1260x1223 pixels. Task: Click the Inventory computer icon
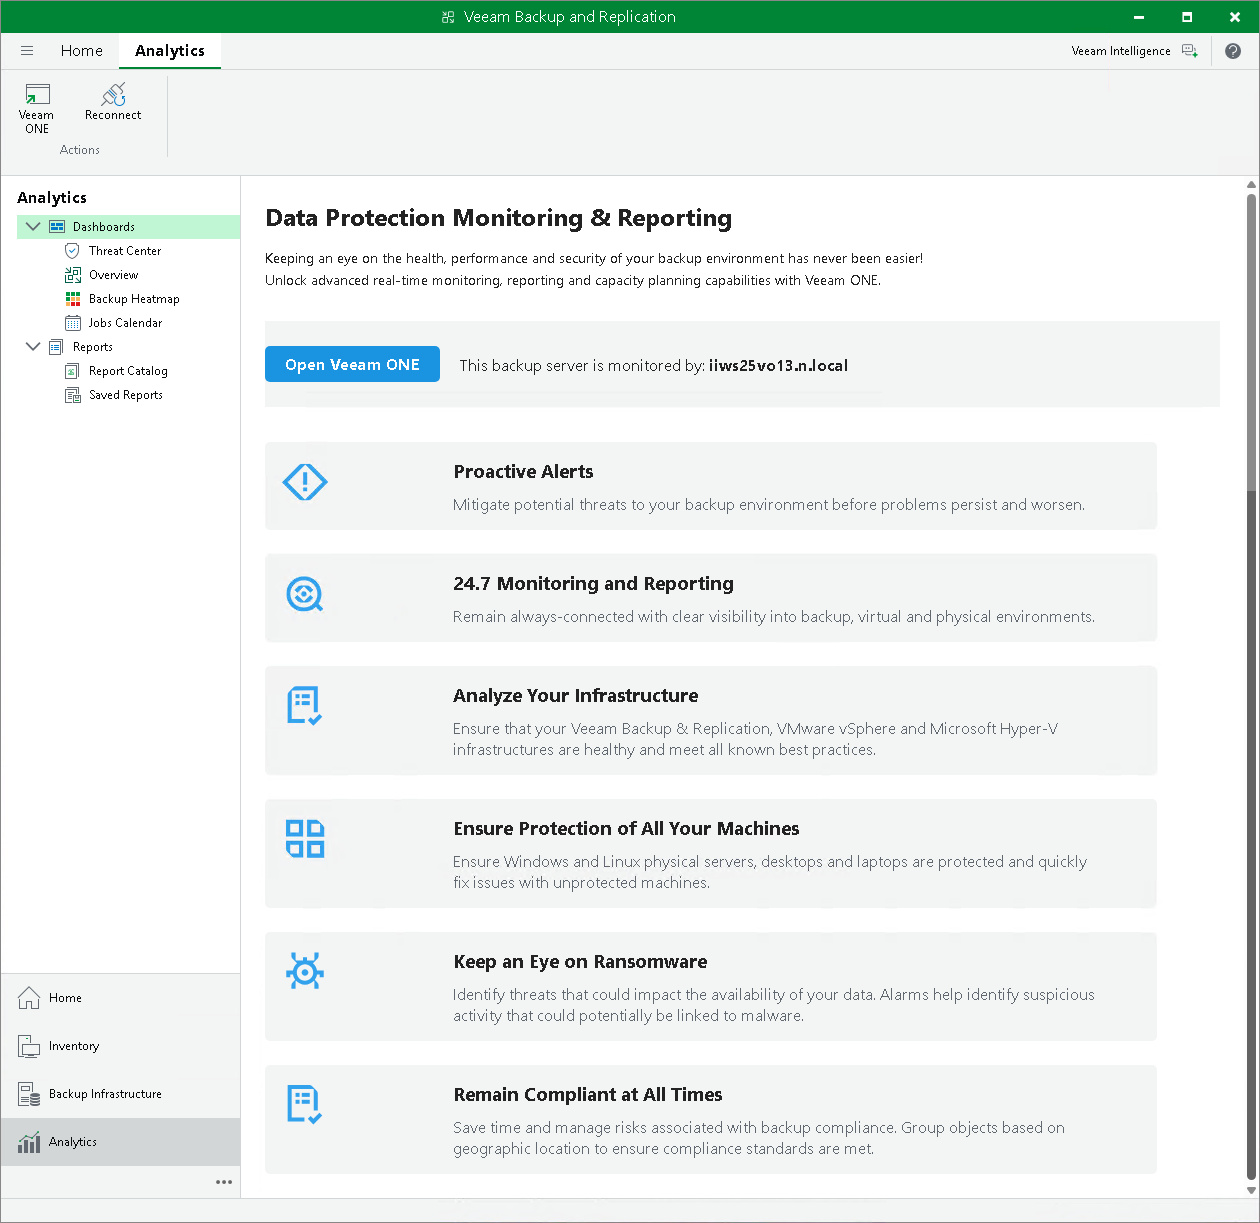[29, 1046]
